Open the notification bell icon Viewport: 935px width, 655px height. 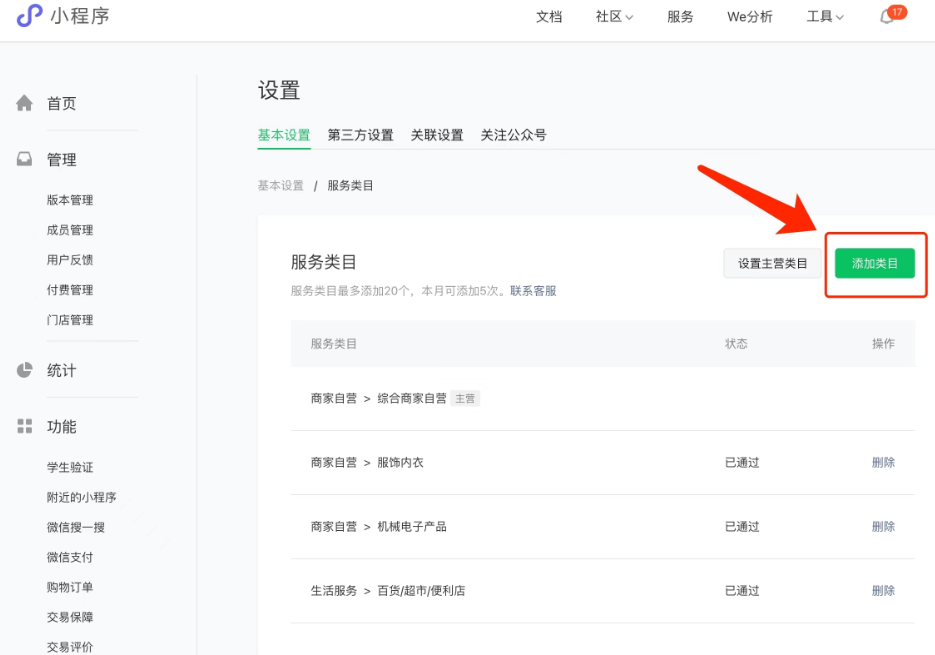pos(887,17)
